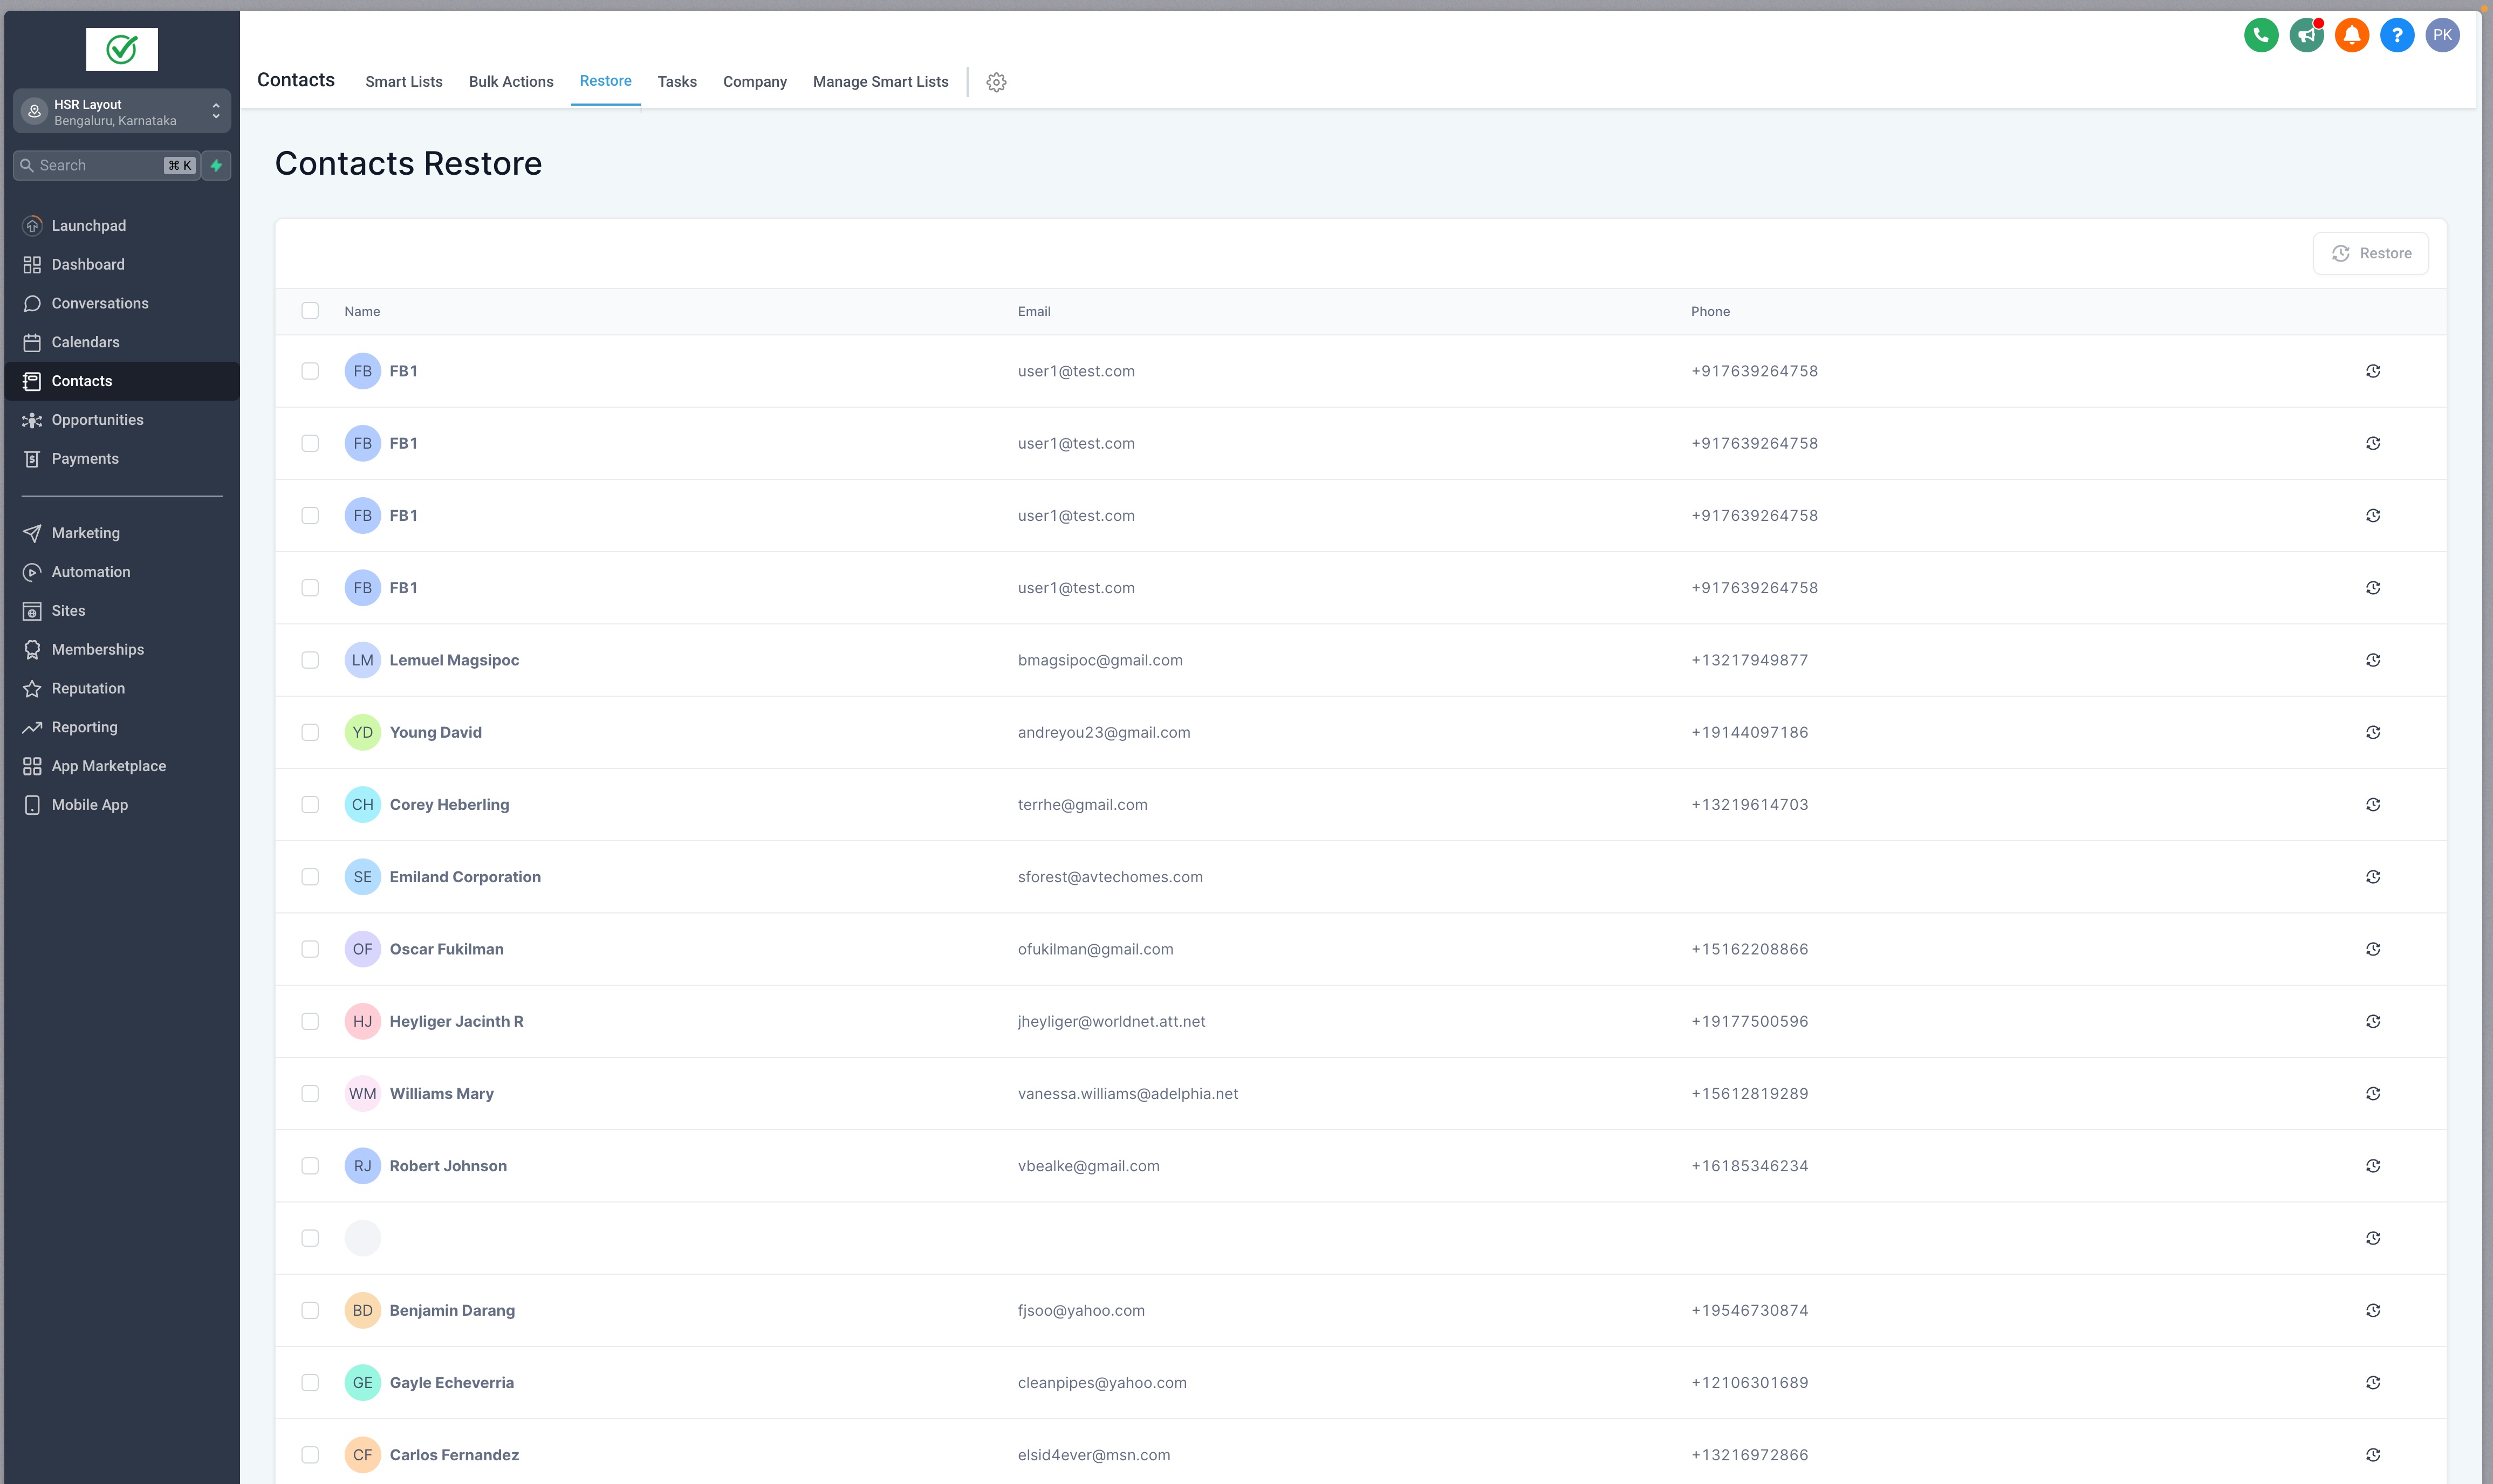Click the green phone dialer icon
The height and width of the screenshot is (1484, 2493).
[x=2260, y=35]
